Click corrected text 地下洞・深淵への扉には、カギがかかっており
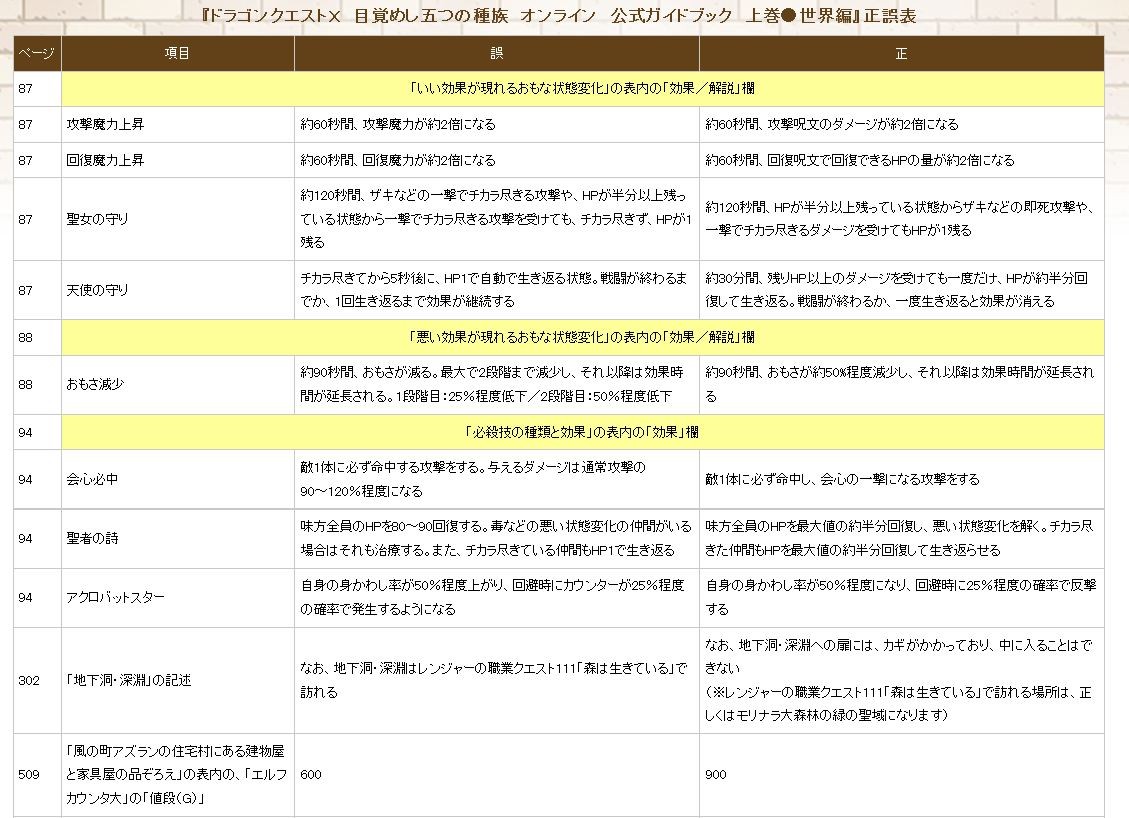1129x818 pixels. [x=901, y=680]
